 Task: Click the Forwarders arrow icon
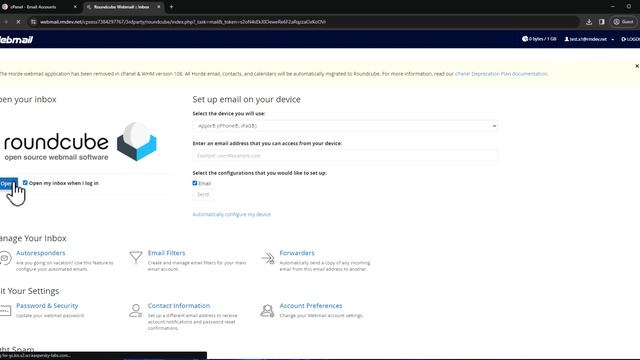tap(268, 258)
